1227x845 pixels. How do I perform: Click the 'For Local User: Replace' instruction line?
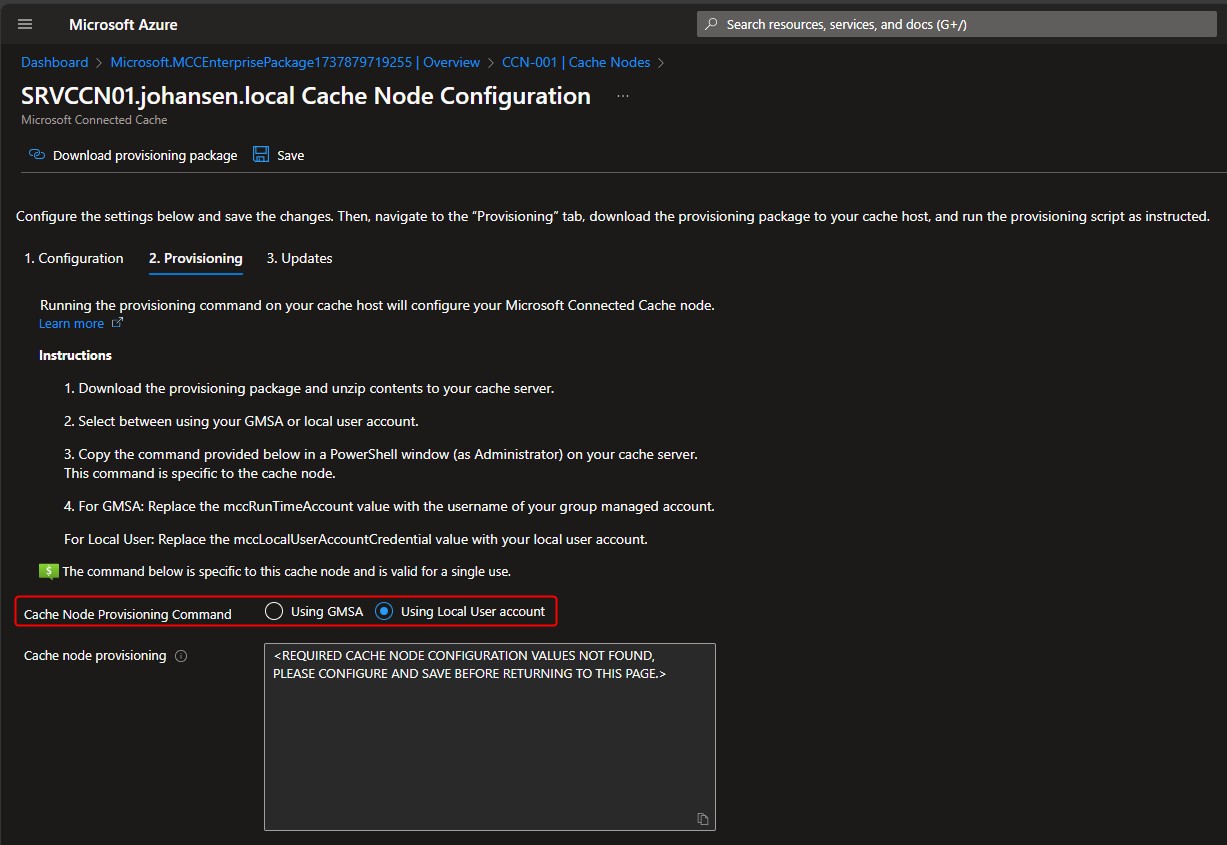tap(356, 539)
